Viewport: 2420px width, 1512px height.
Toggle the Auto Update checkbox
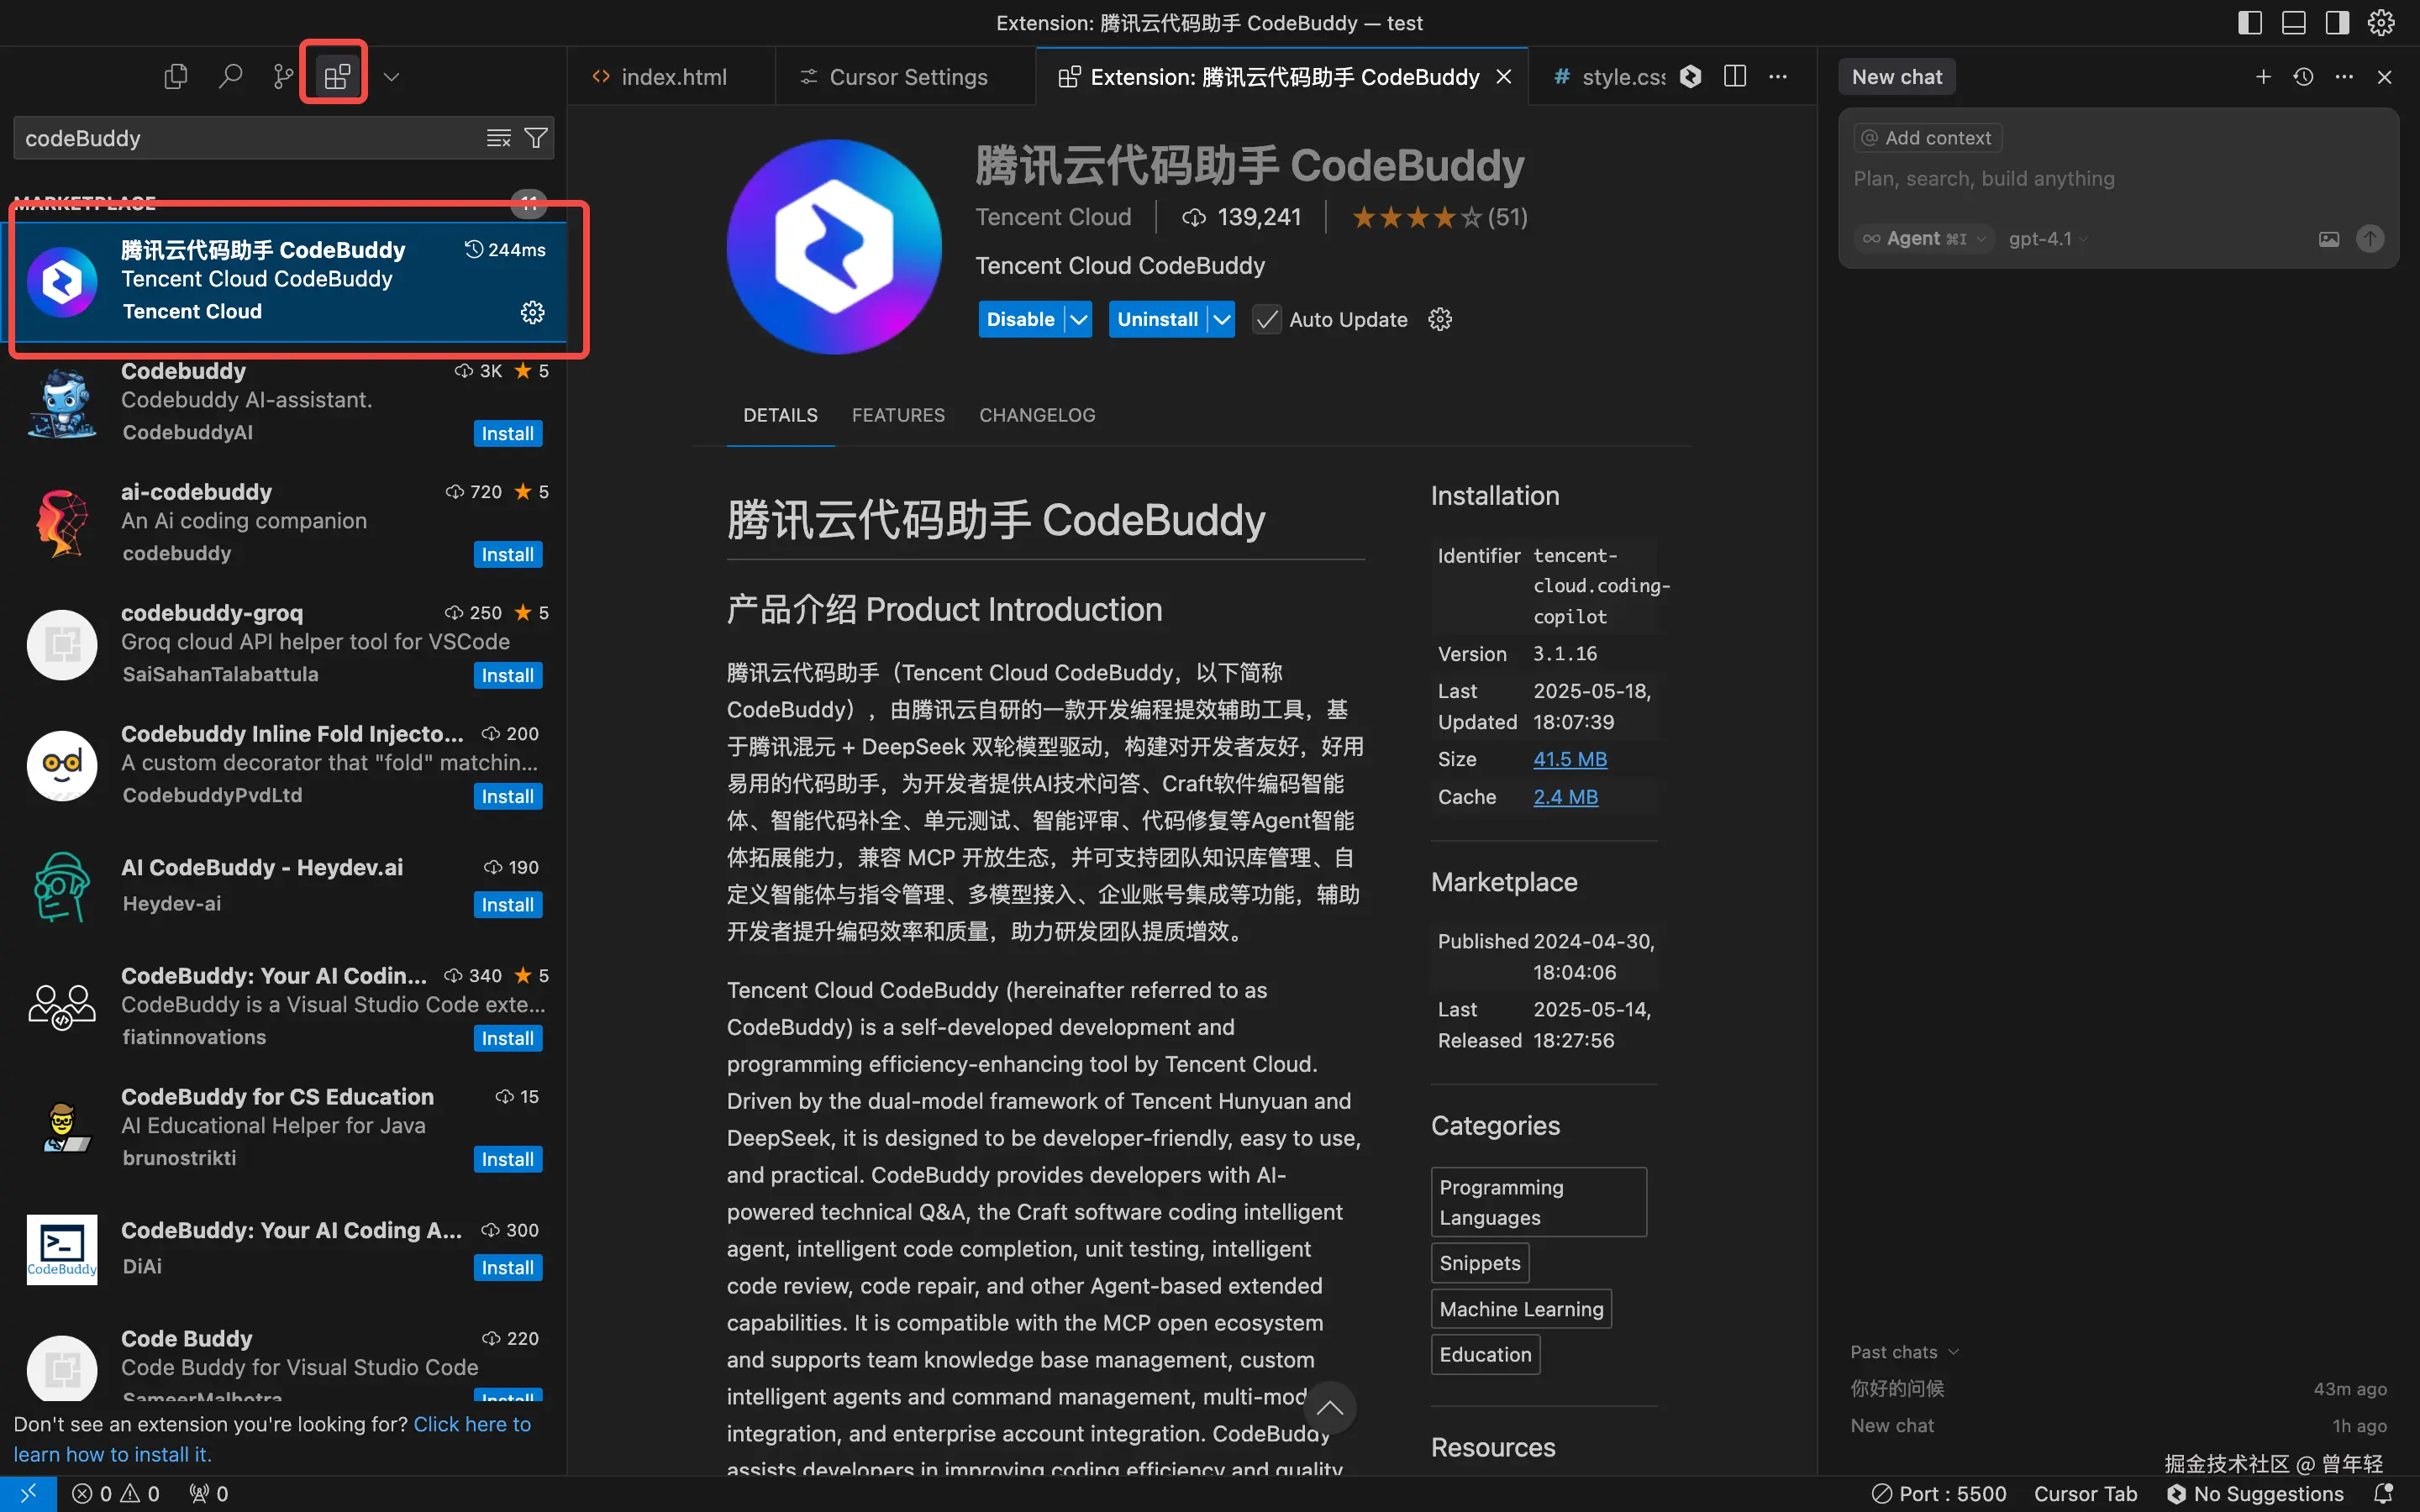(x=1266, y=320)
